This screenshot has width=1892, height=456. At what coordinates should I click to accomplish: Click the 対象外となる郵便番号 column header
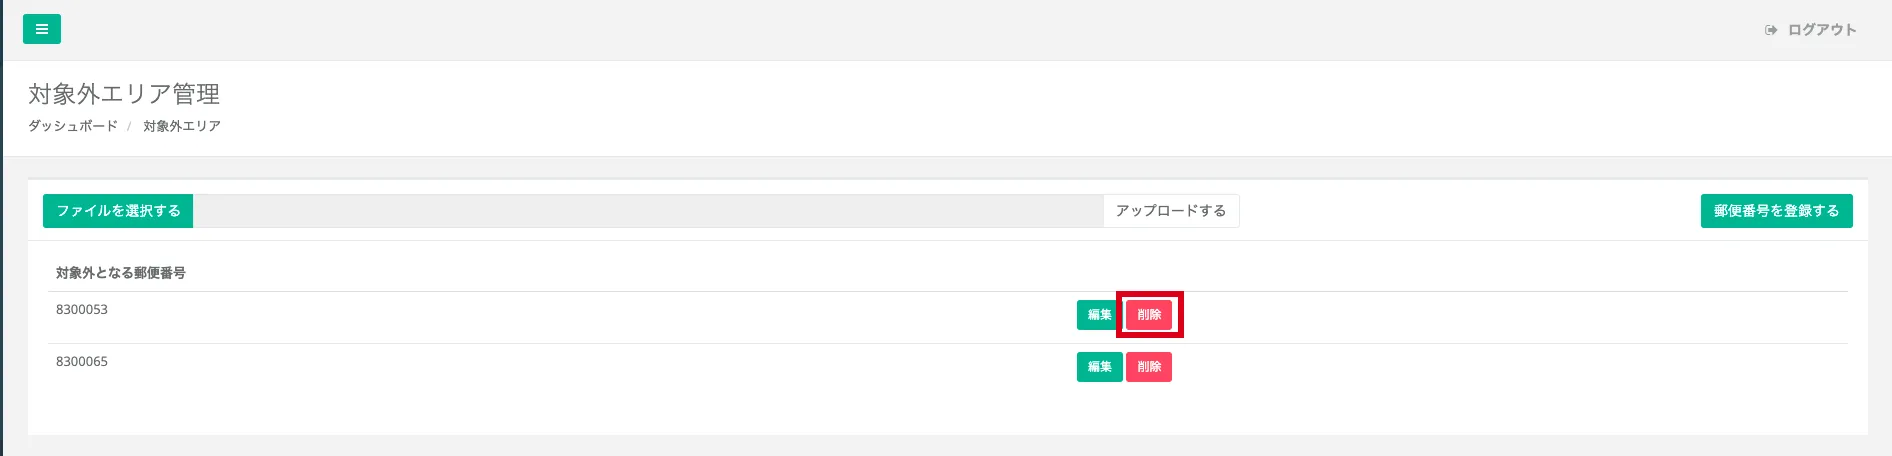(121, 273)
